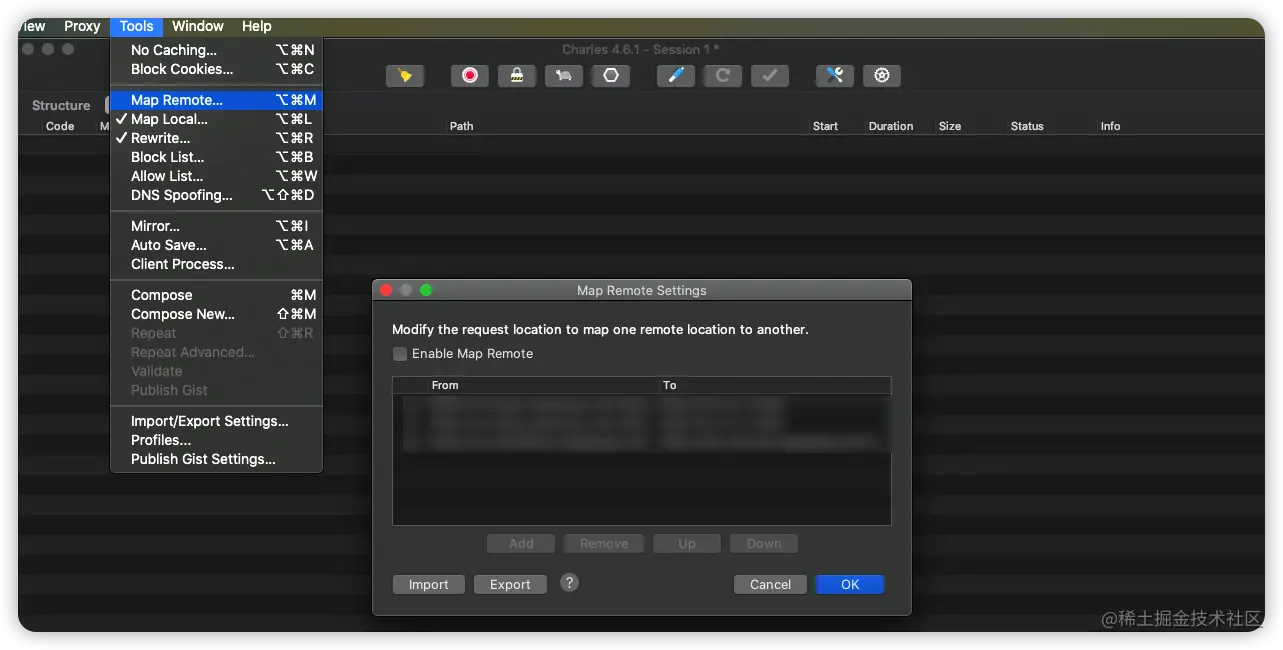Click the question mark help button

[570, 583]
